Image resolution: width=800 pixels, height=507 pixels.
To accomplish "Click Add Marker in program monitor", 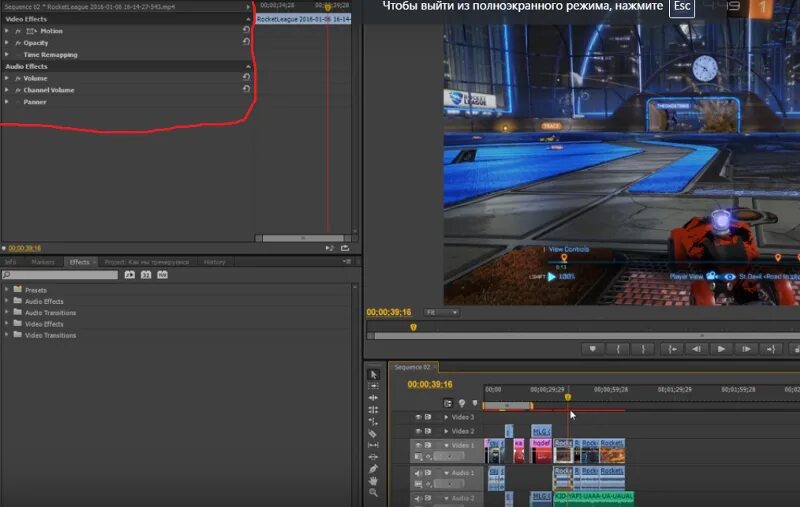I will tap(592, 349).
